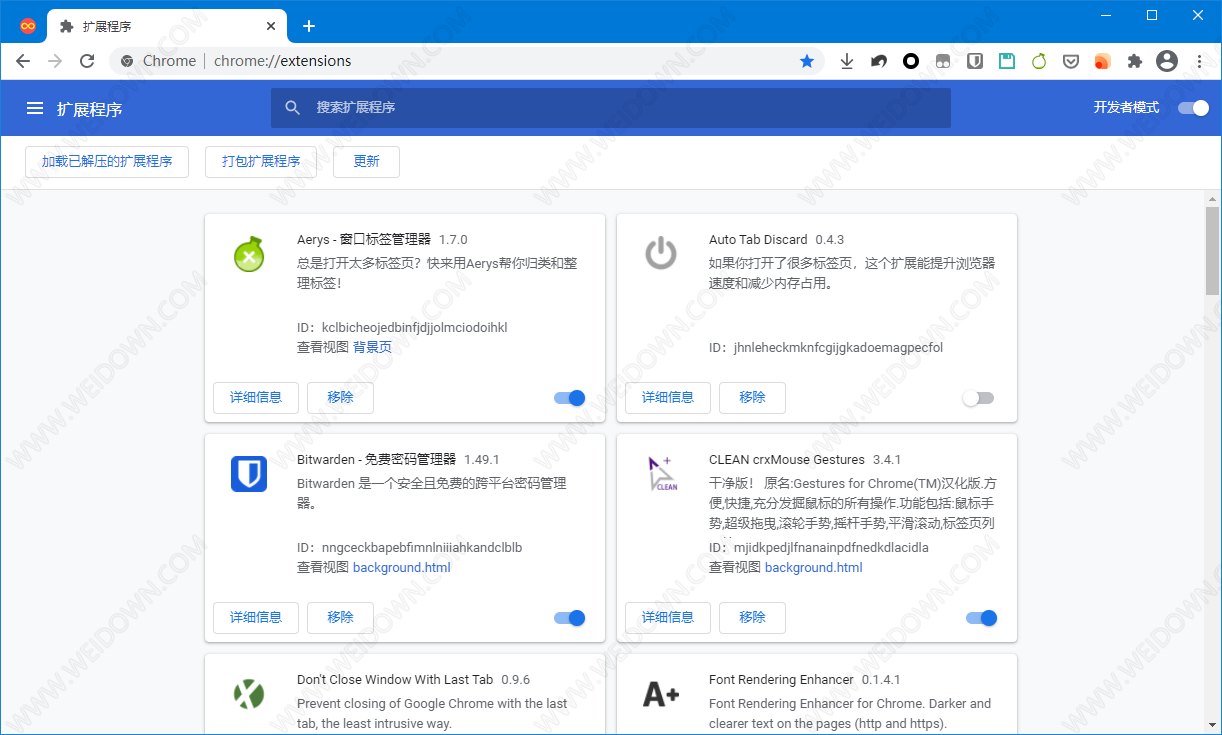Disable the Bitwarden extension toggle

click(570, 618)
